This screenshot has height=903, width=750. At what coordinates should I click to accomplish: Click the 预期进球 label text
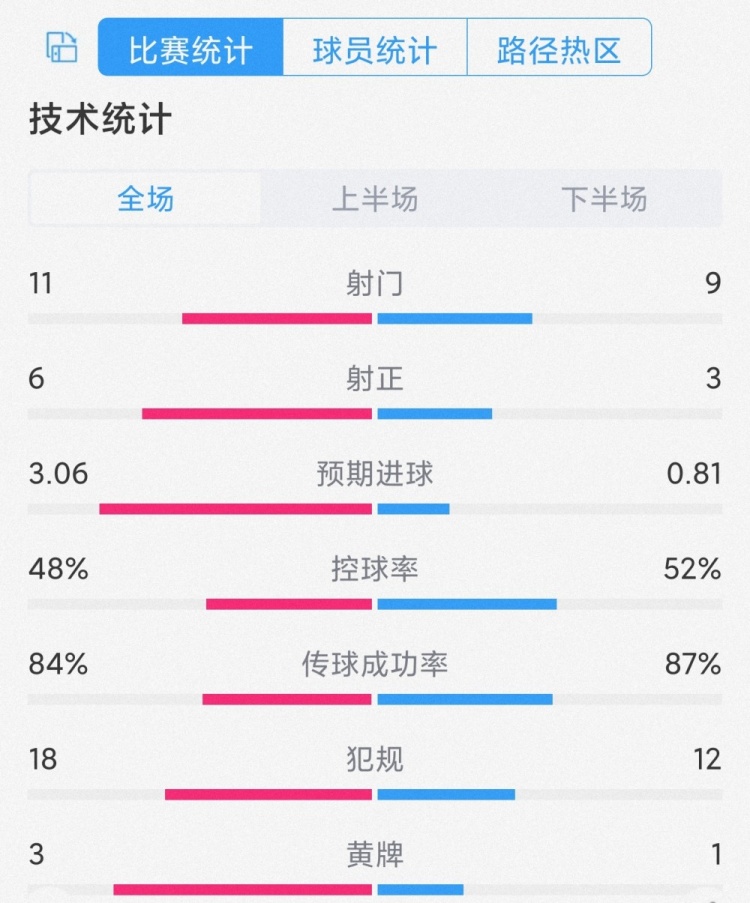(x=374, y=474)
